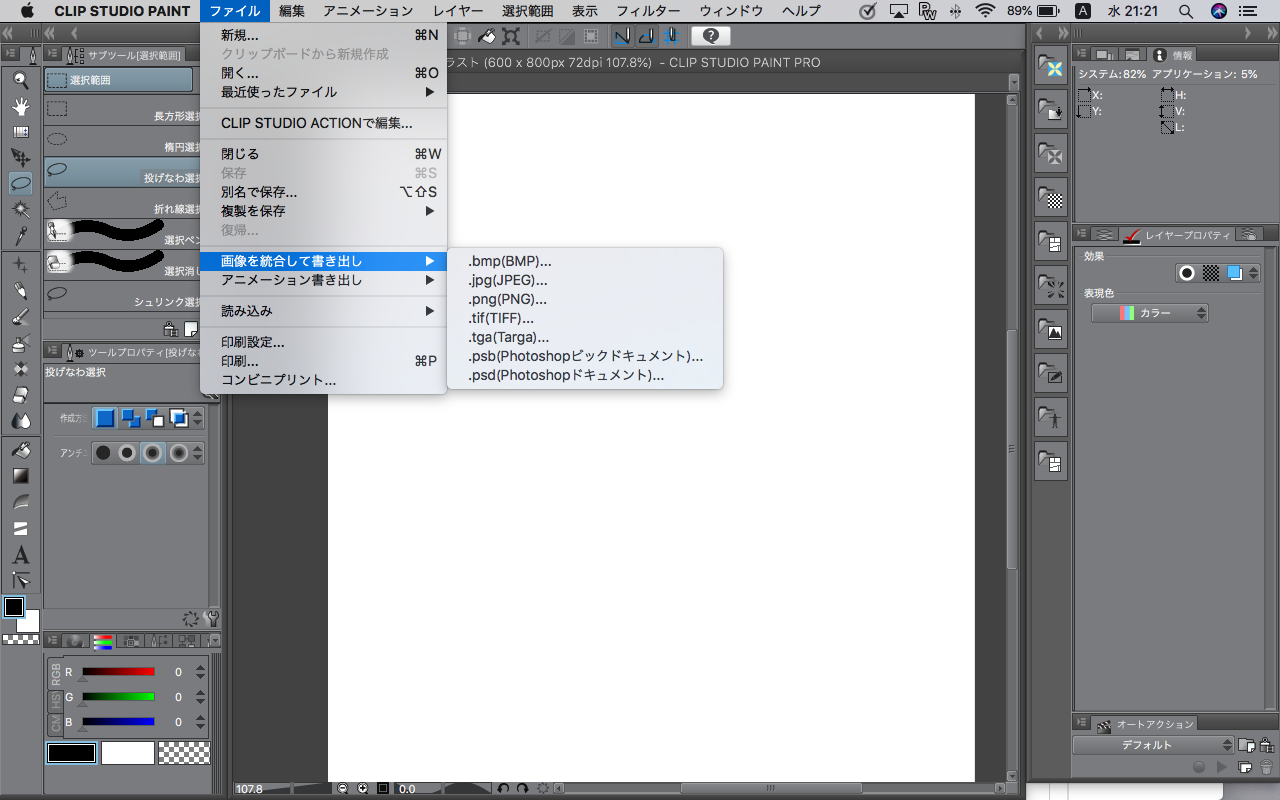Select the Eyedropper tool
This screenshot has height=800, width=1280.
(x=20, y=236)
